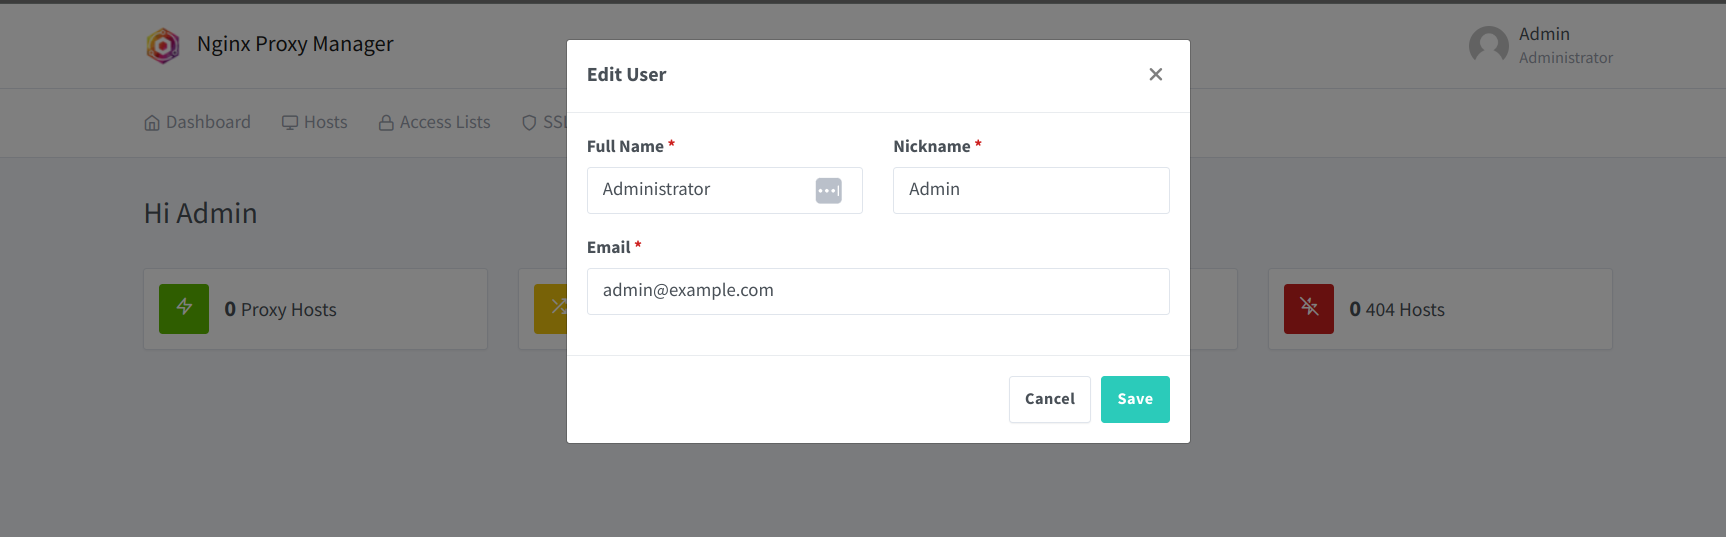The height and width of the screenshot is (537, 1726).
Task: Open the Access Lists menu item
Action: tap(434, 122)
